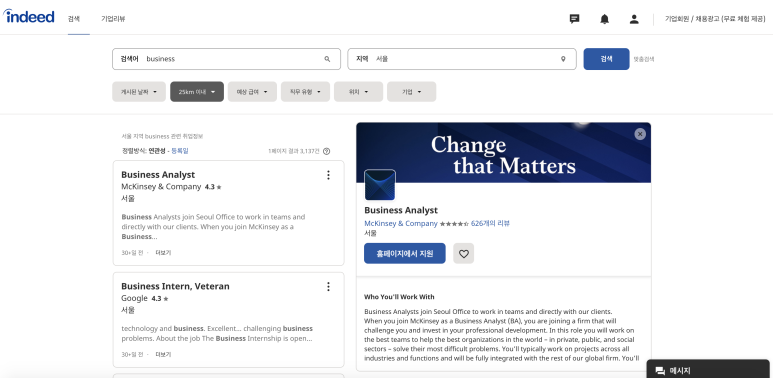
Task: Expand the 위치 location filter dropdown
Action: (358, 92)
